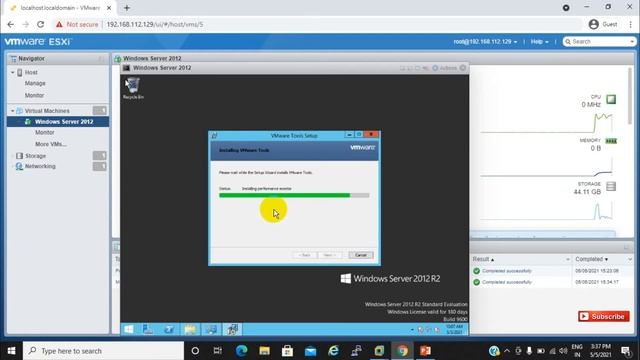Screen dimensions: 640x360
Task: Click the Storage usage disk icon
Action: coord(611,187)
